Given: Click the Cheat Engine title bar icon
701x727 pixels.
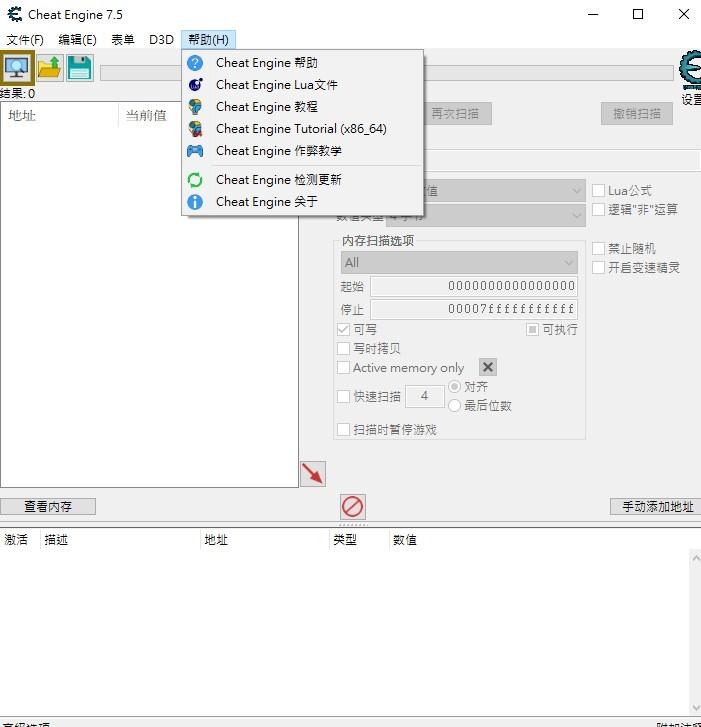Looking at the screenshot, I should click(x=15, y=14).
